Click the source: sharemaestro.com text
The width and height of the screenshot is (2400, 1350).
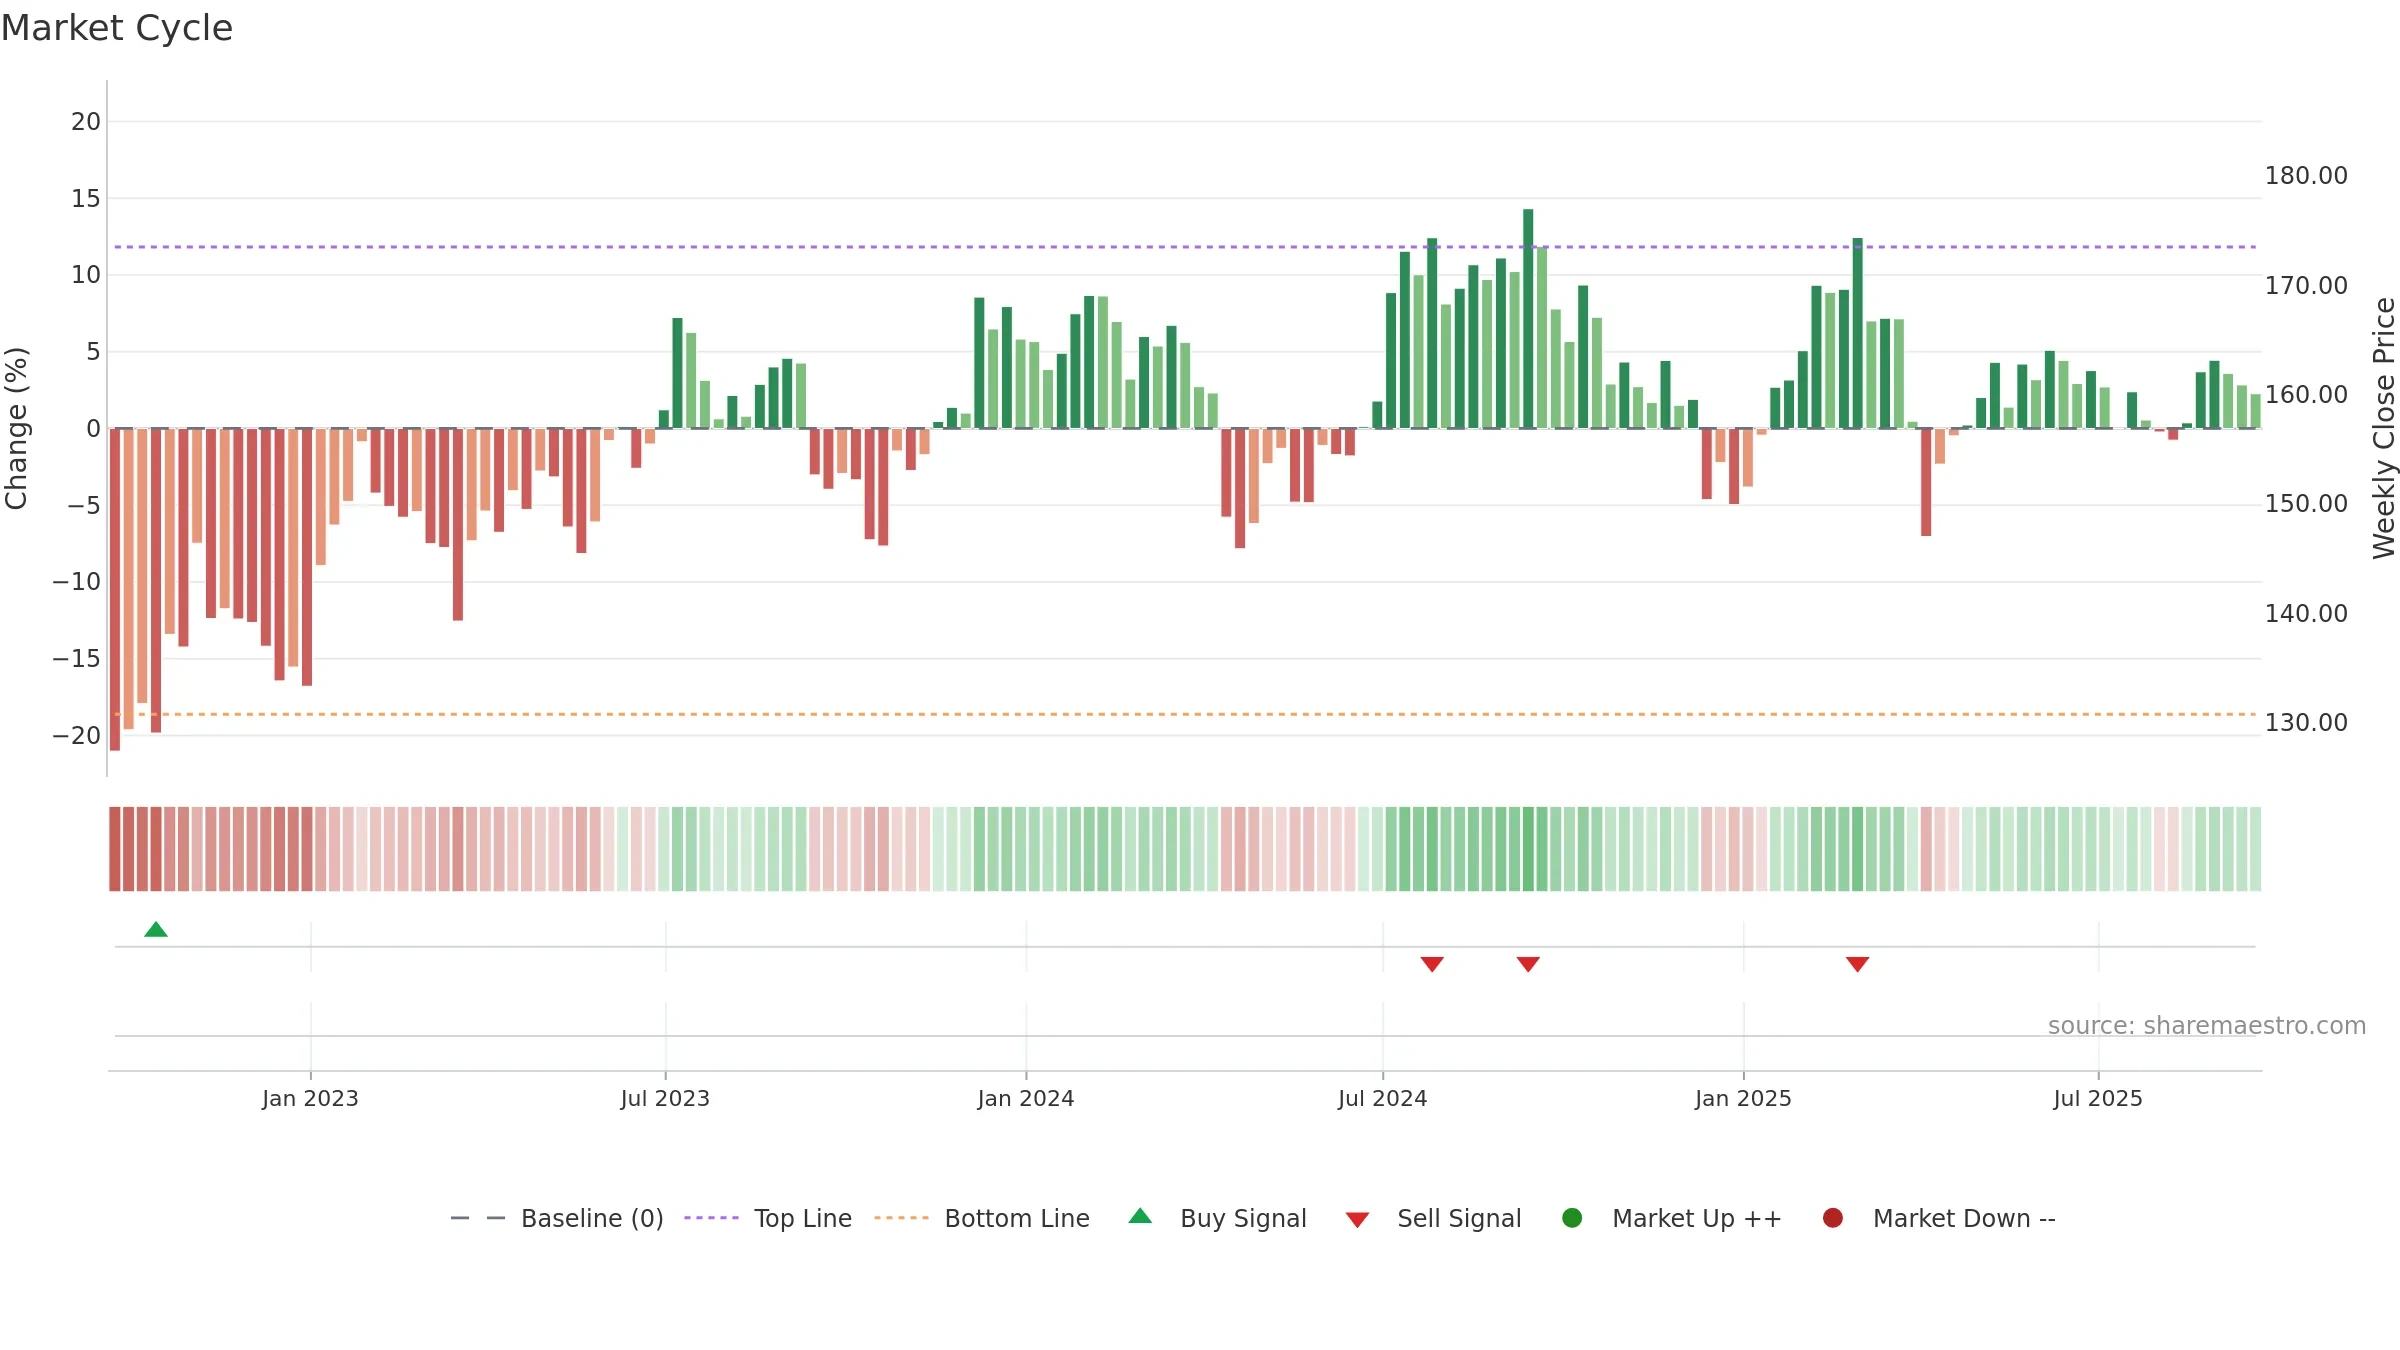pyautogui.click(x=2207, y=1026)
